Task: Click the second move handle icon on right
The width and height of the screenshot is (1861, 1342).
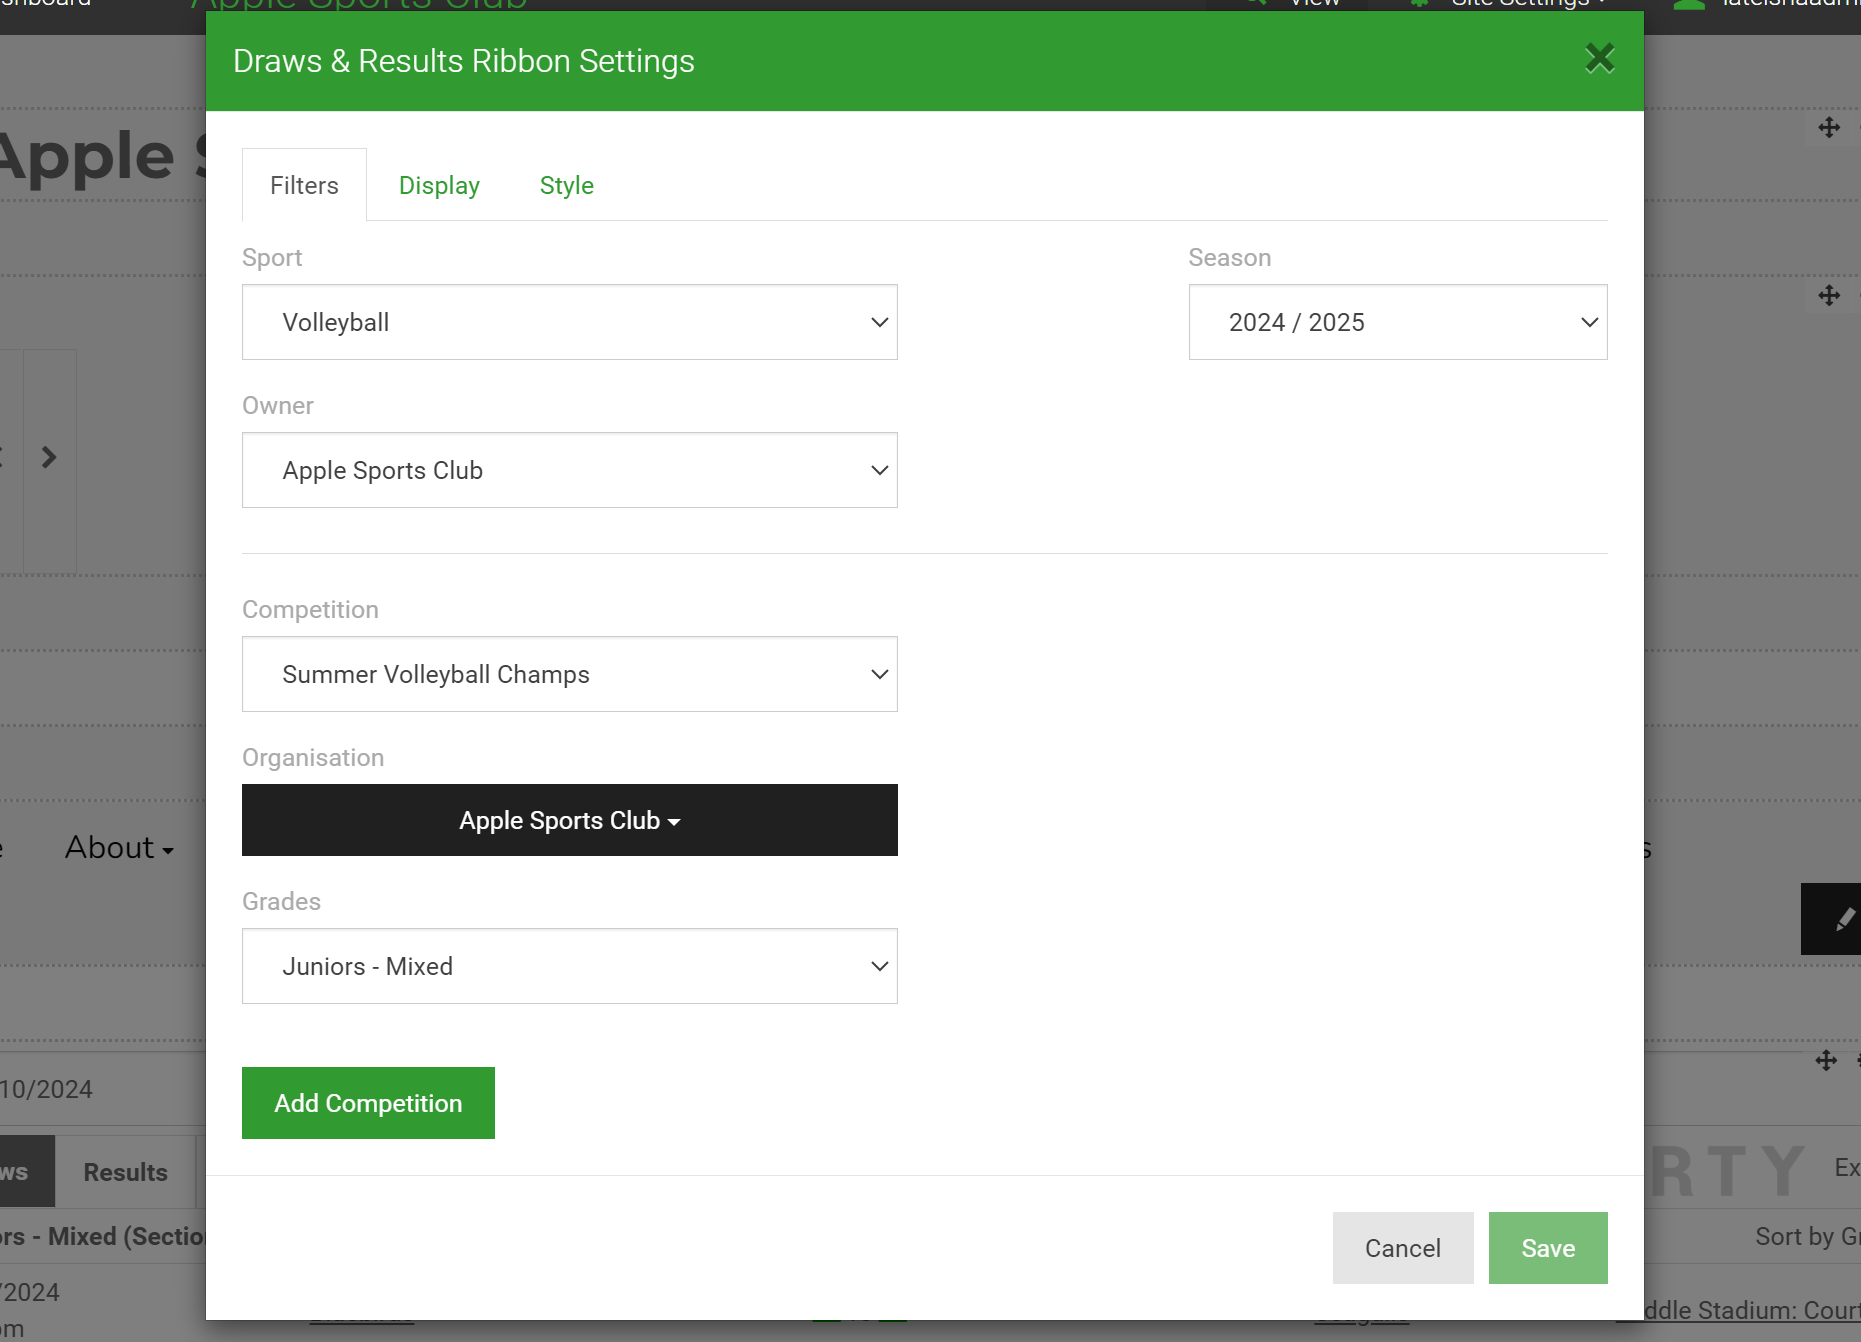Action: point(1829,296)
